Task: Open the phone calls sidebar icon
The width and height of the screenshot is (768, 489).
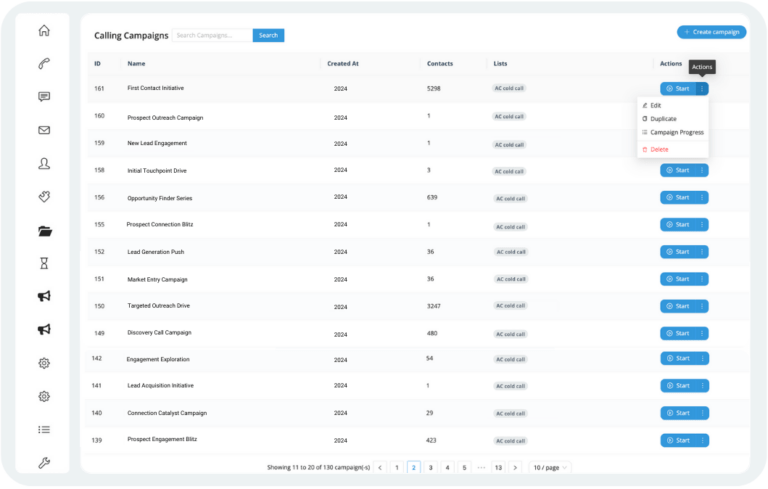Action: tap(44, 64)
